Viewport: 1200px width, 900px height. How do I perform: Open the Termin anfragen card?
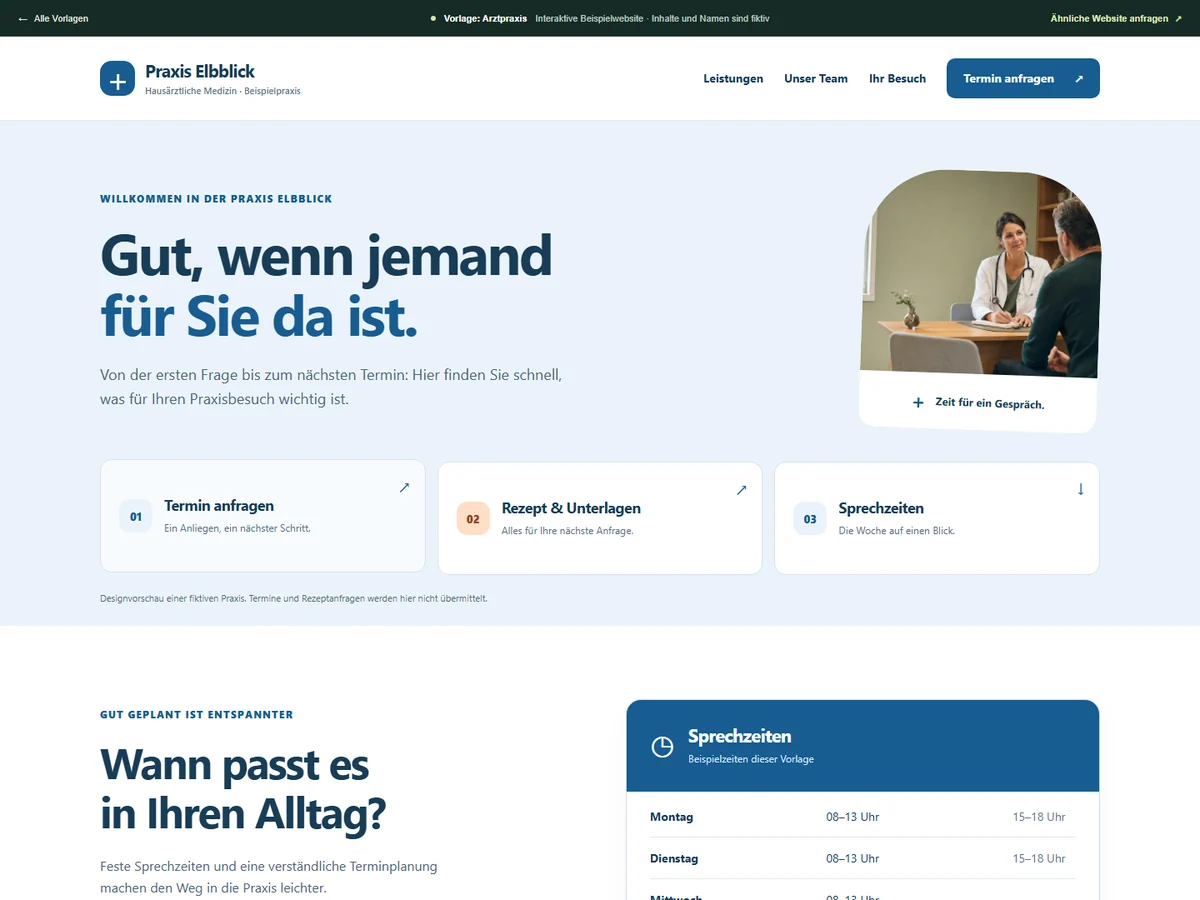click(263, 516)
